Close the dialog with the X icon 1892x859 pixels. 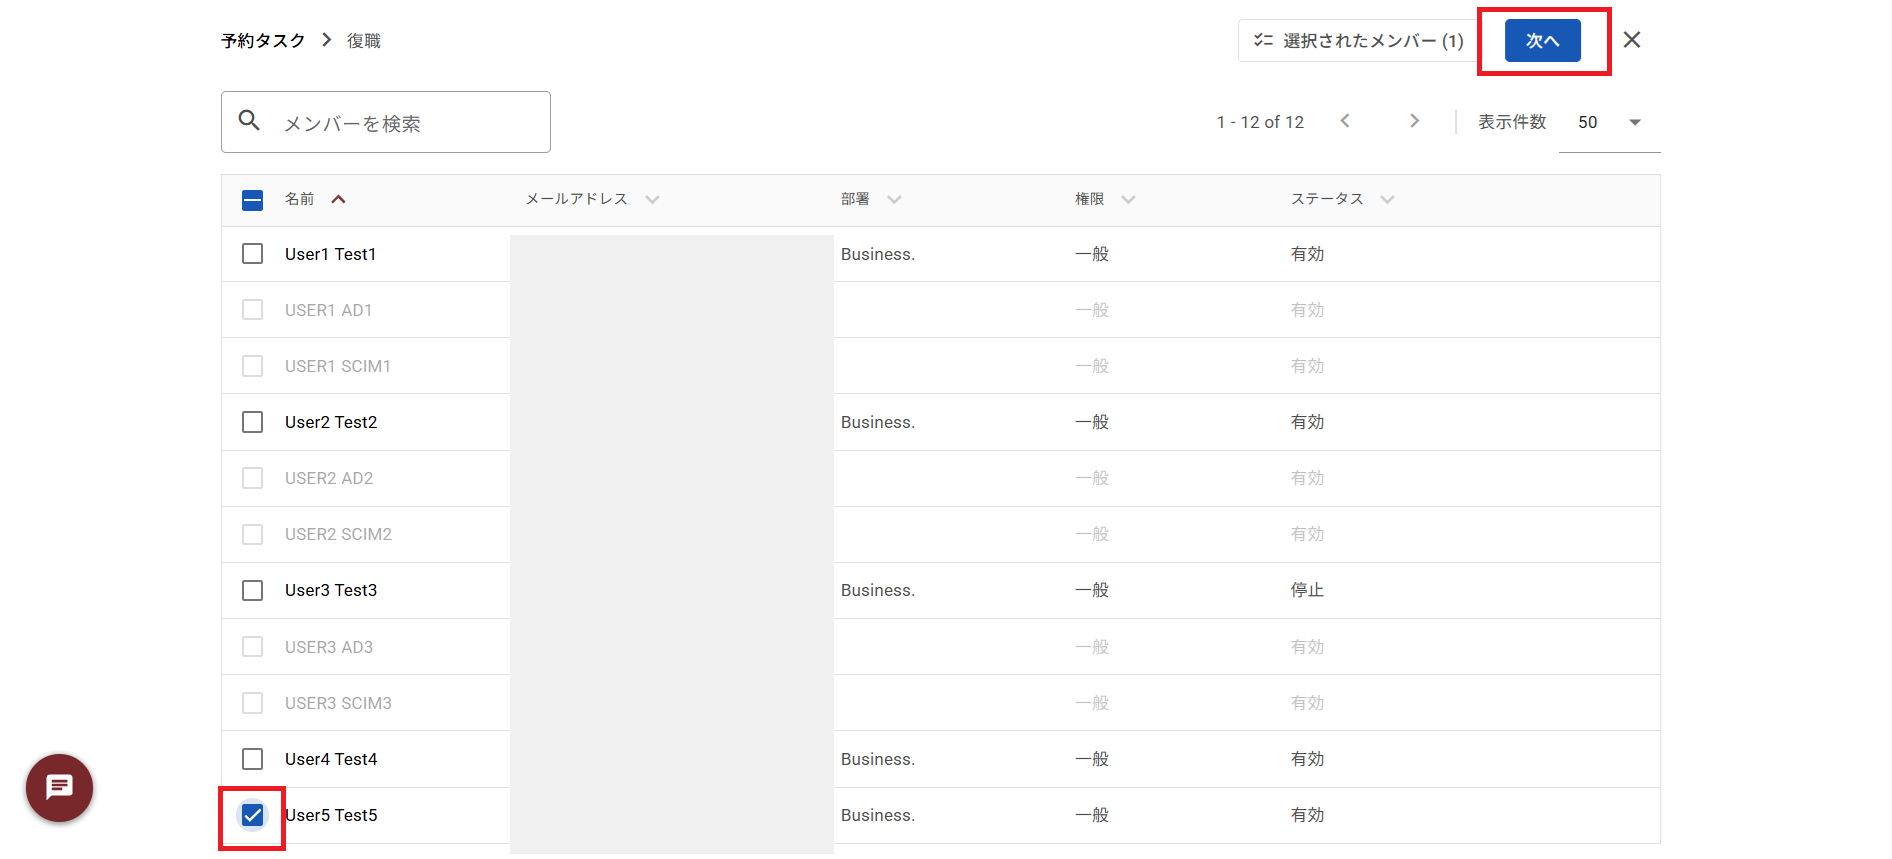pos(1632,40)
